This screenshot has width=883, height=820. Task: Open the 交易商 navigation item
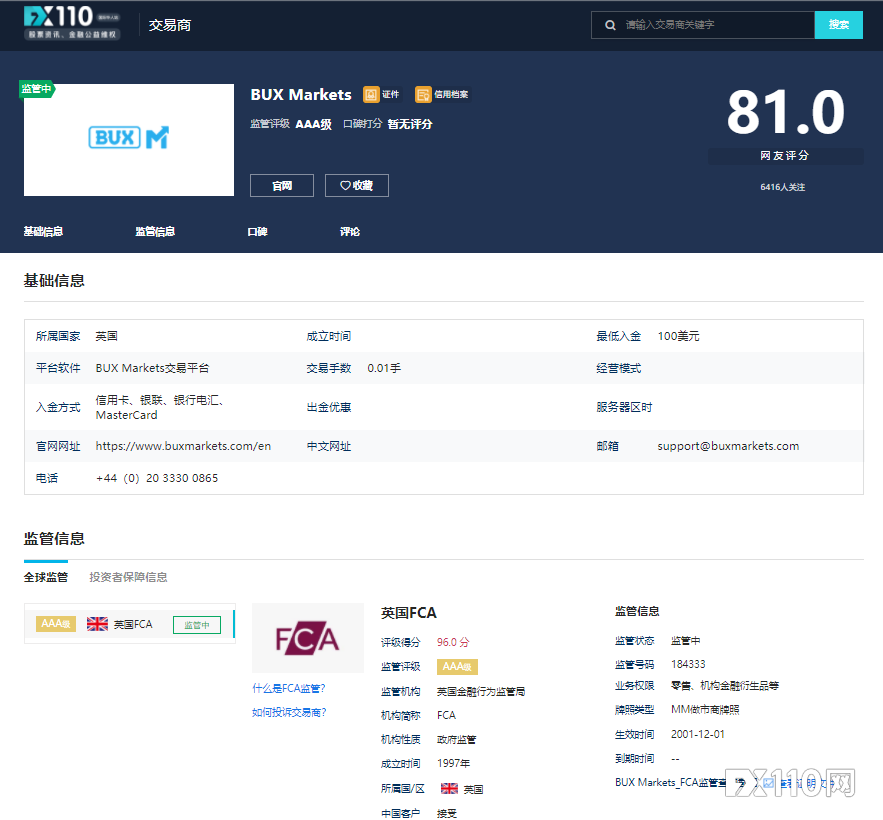pos(170,25)
